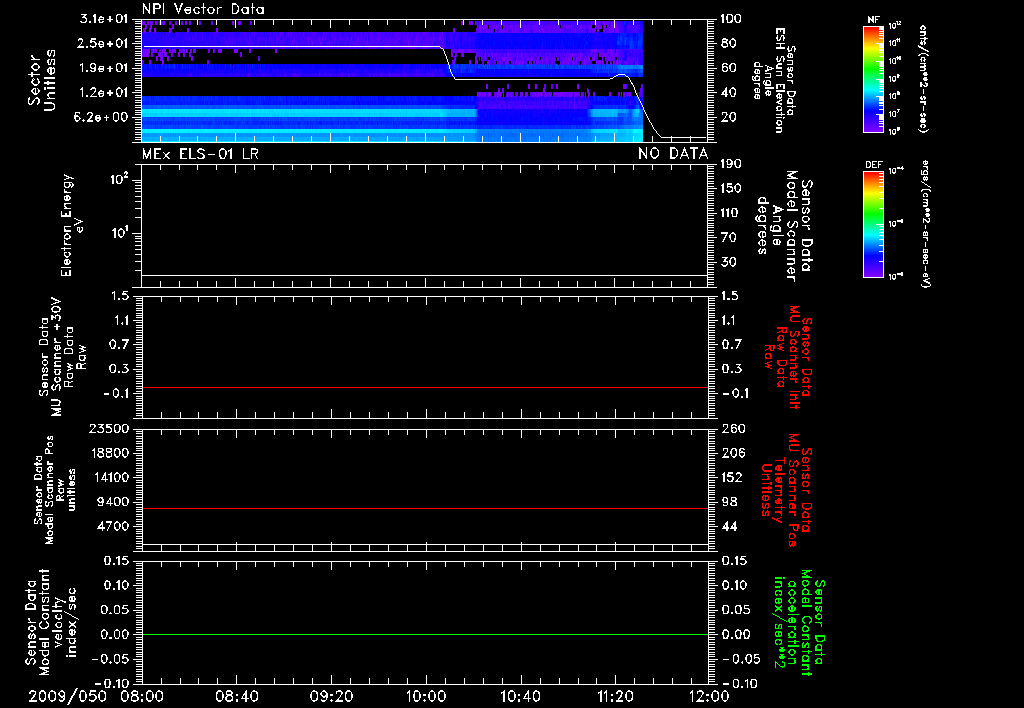Click the '9400' scanner position tick label
Image resolution: width=1024 pixels, height=708 pixels.
(x=114, y=502)
